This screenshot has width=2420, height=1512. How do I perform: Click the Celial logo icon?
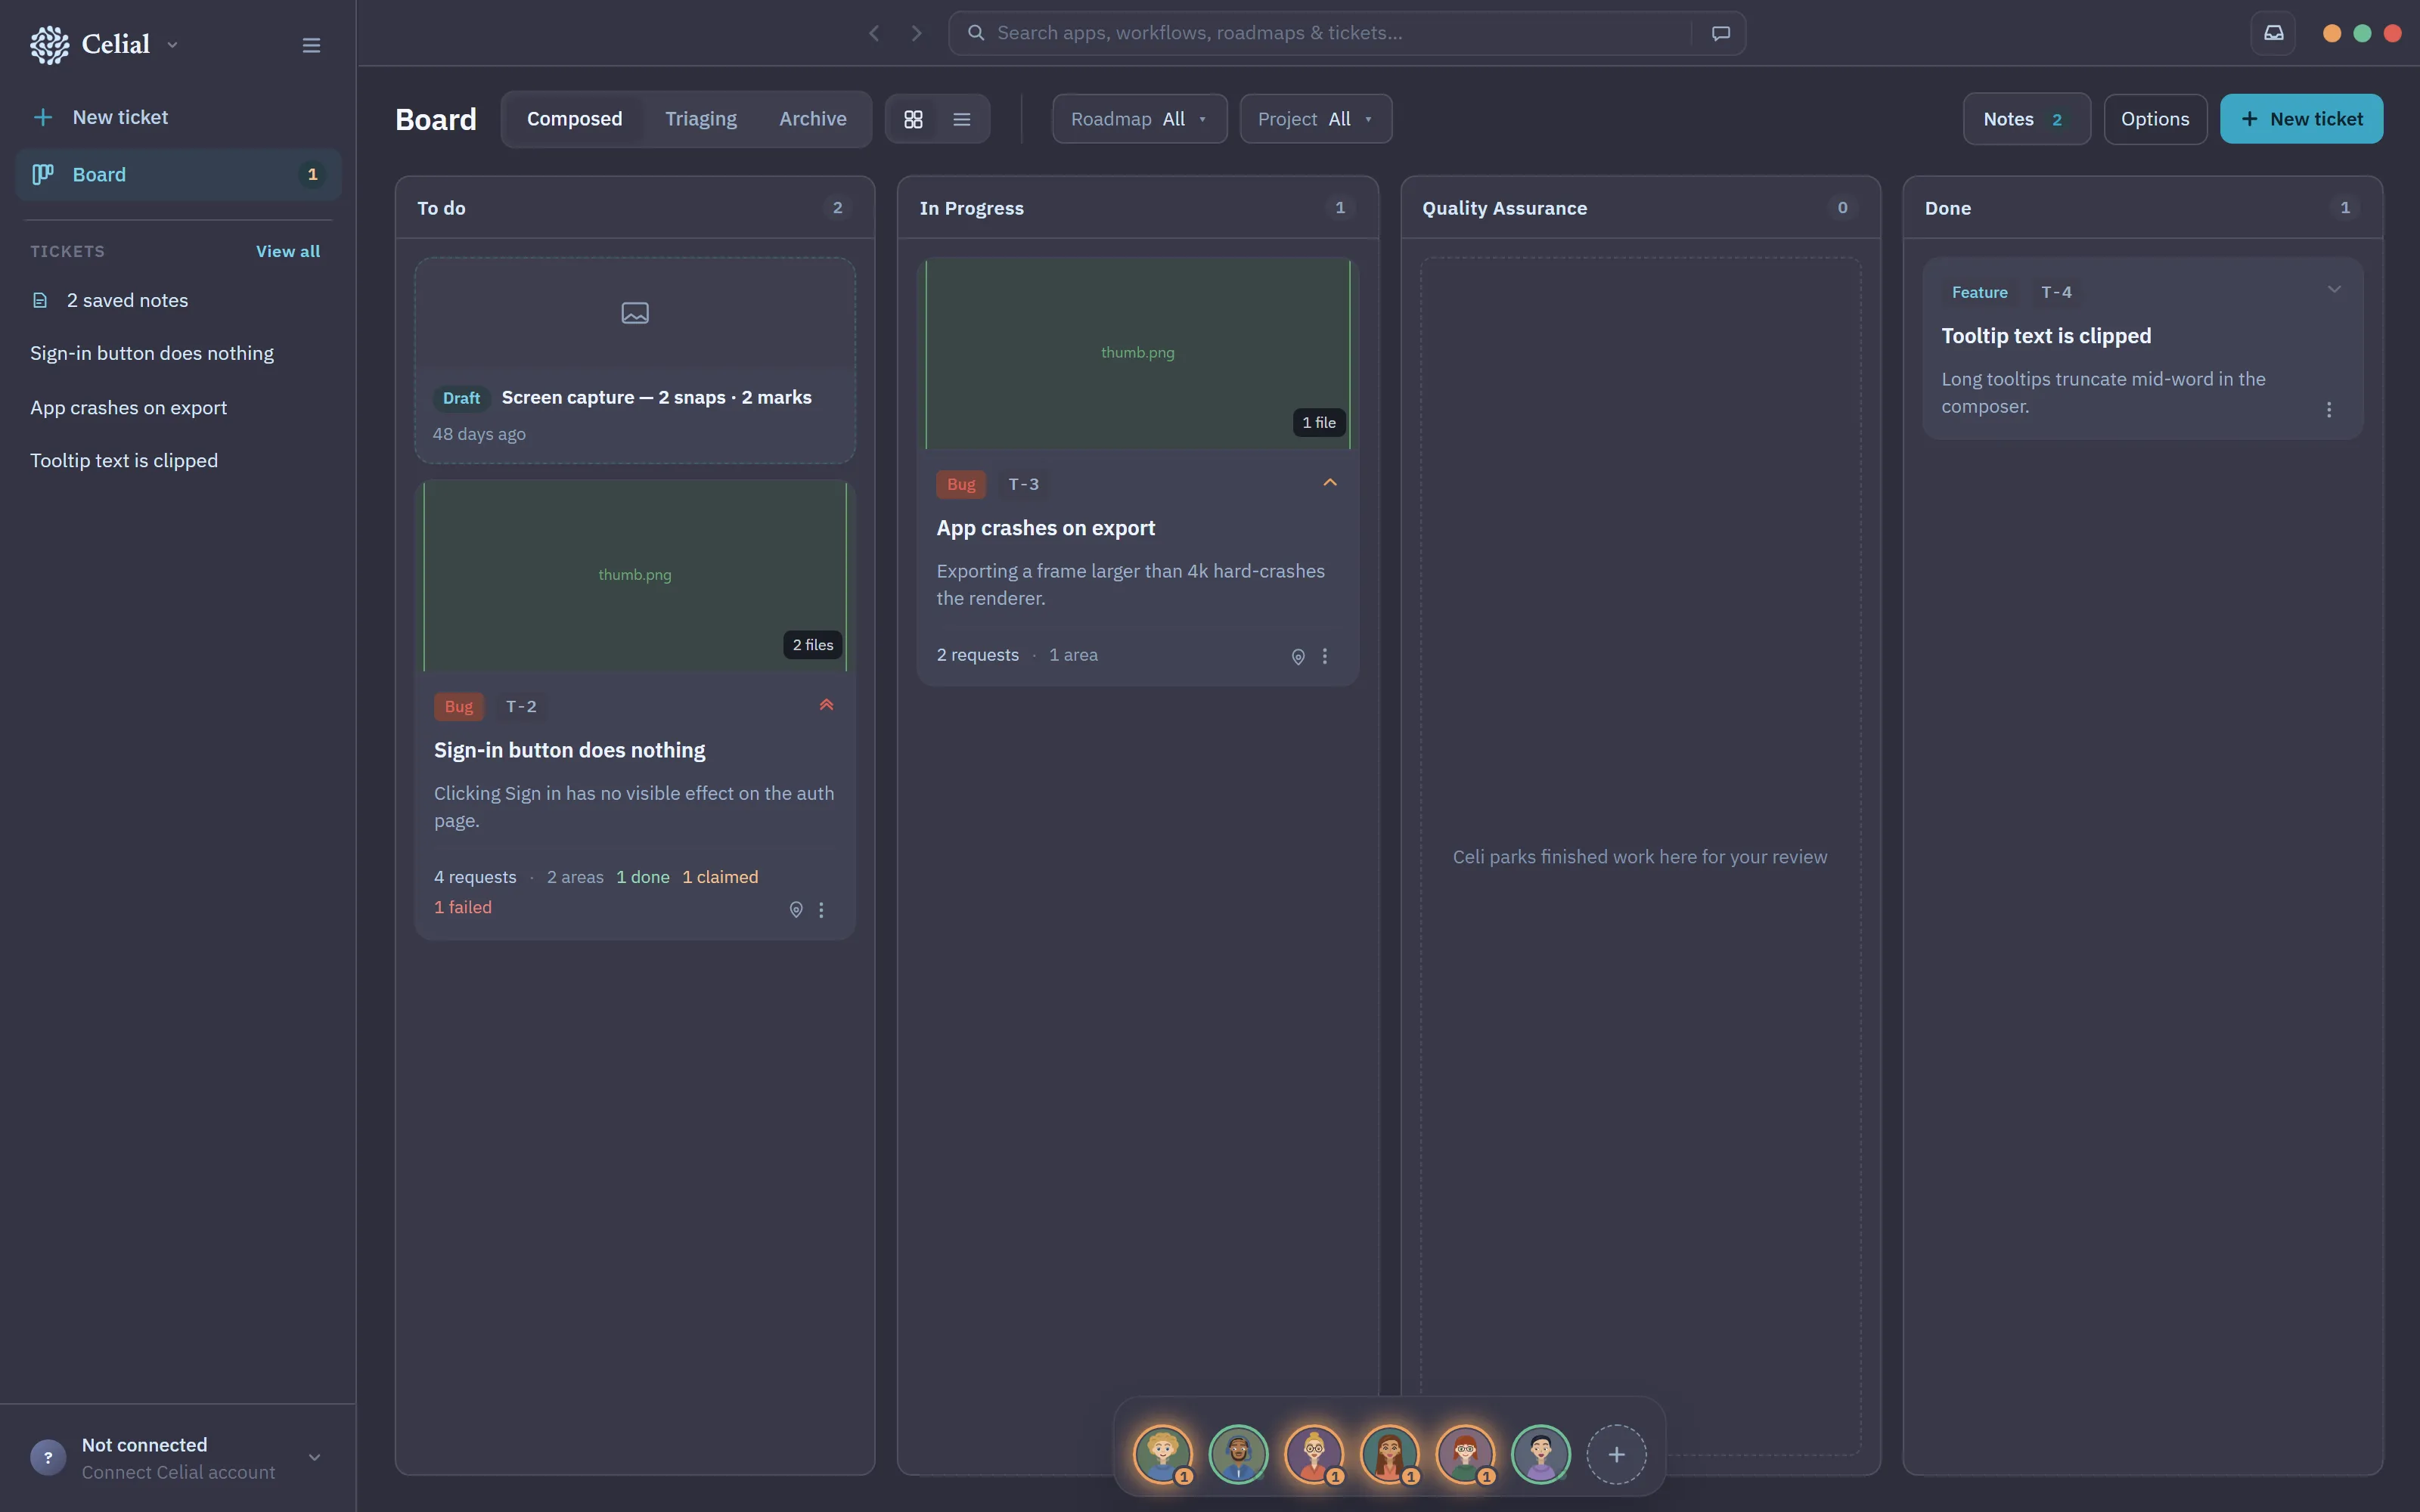click(x=49, y=45)
